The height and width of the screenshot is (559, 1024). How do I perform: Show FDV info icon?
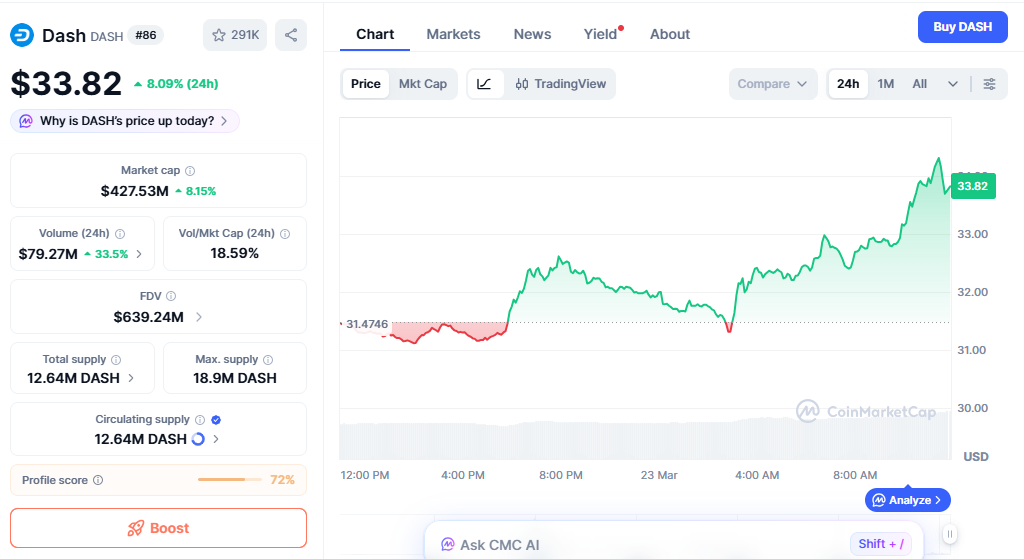(x=171, y=296)
